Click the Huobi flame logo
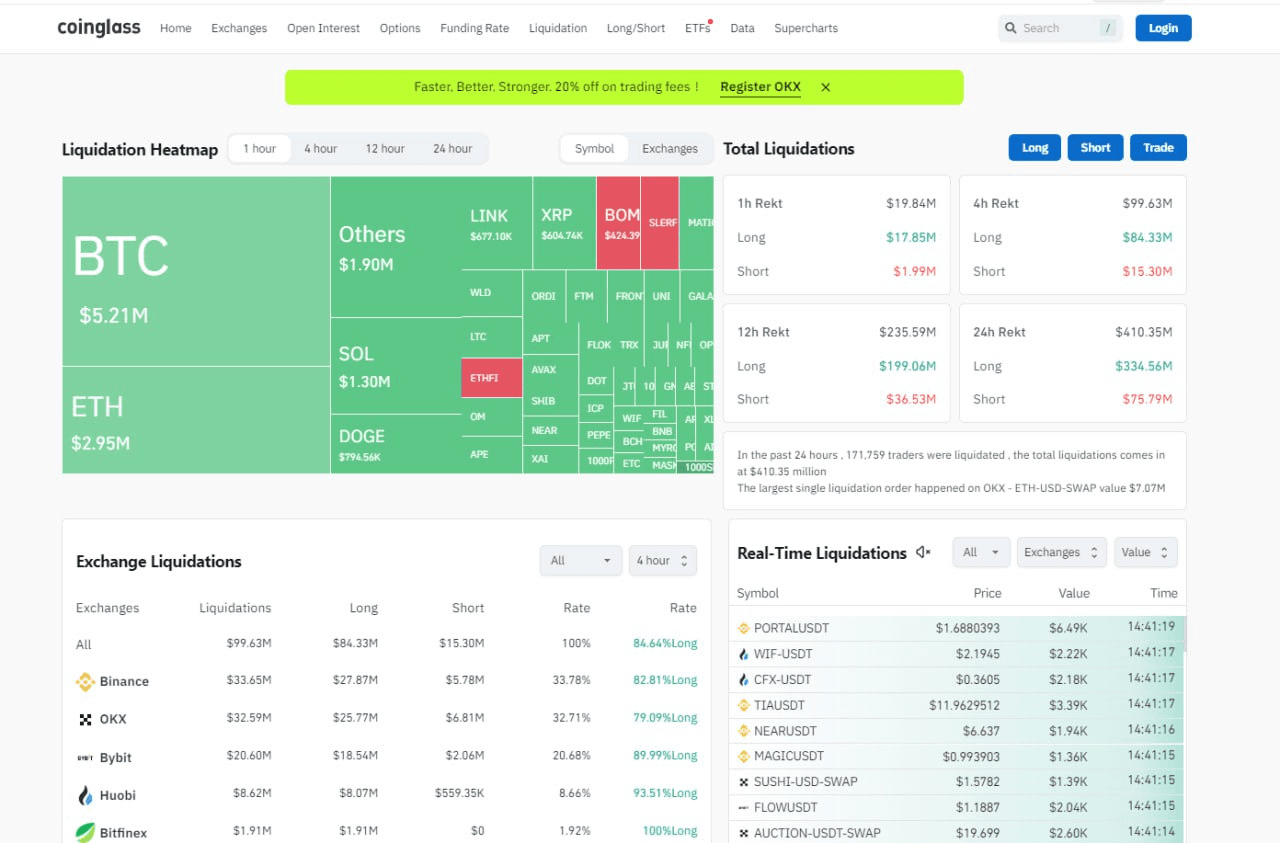 click(85, 795)
